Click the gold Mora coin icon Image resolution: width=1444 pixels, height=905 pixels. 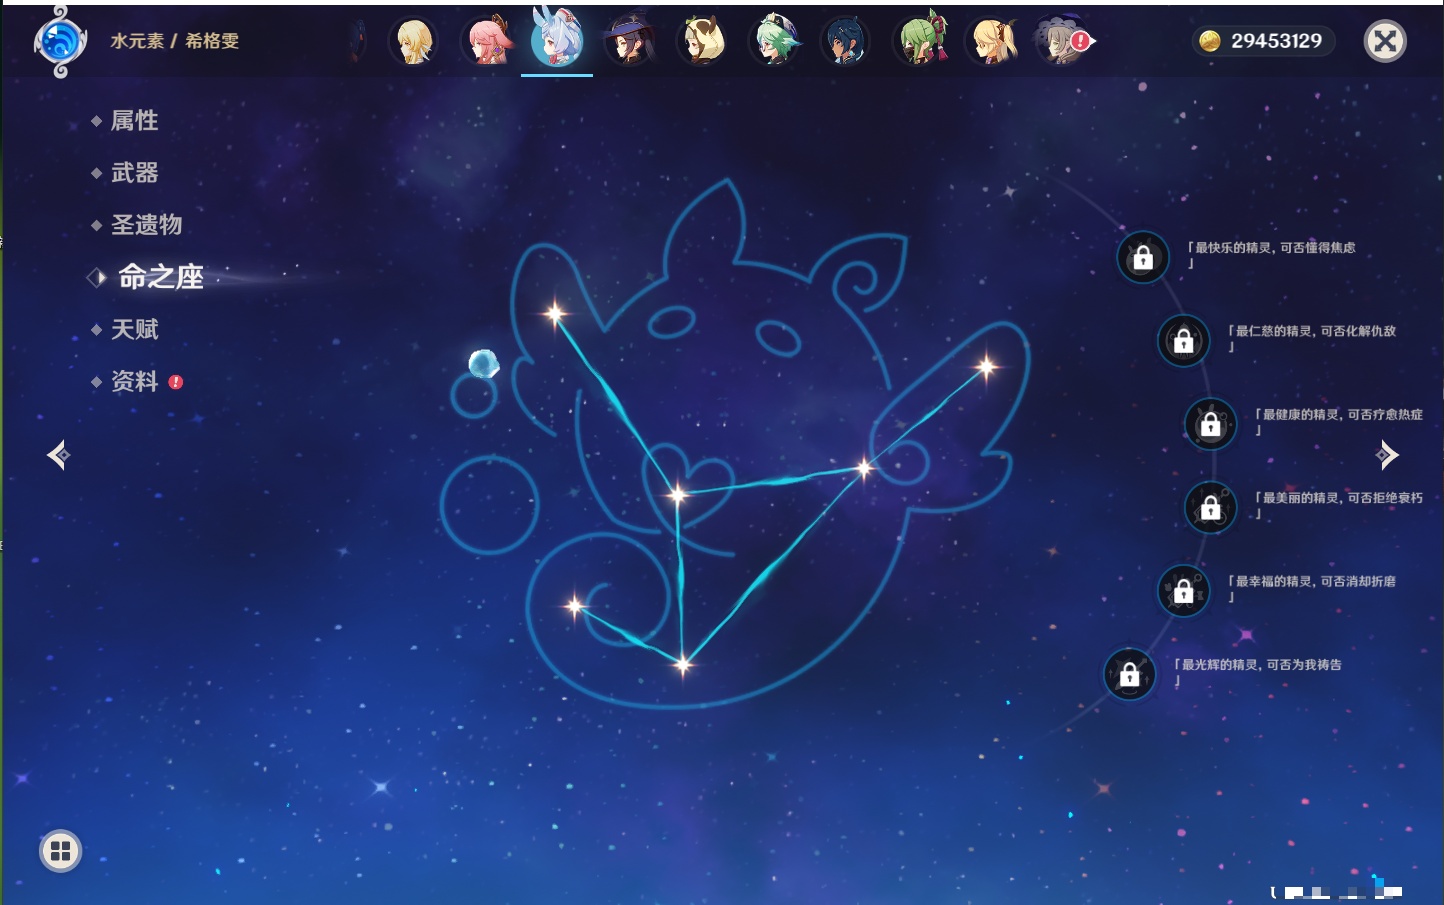(x=1210, y=41)
